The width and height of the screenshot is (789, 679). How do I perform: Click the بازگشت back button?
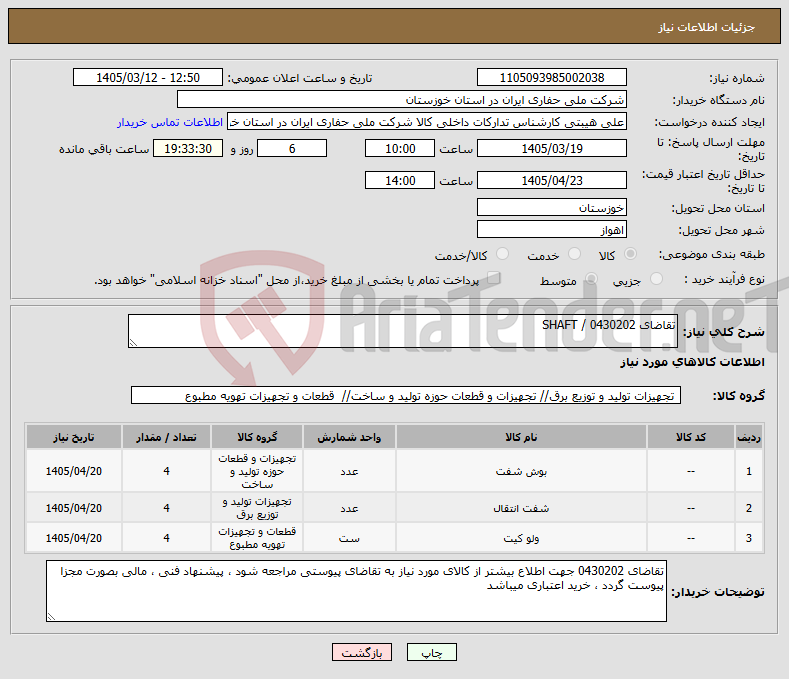362,652
